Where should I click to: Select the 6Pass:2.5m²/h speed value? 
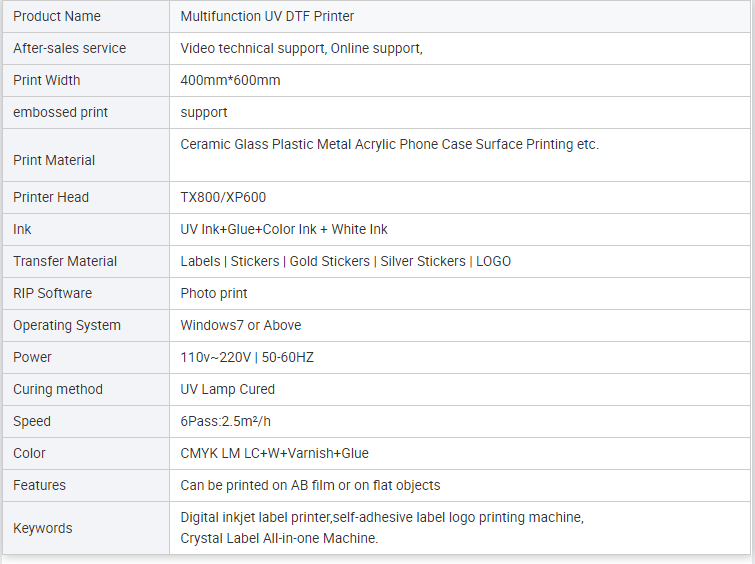tap(225, 421)
